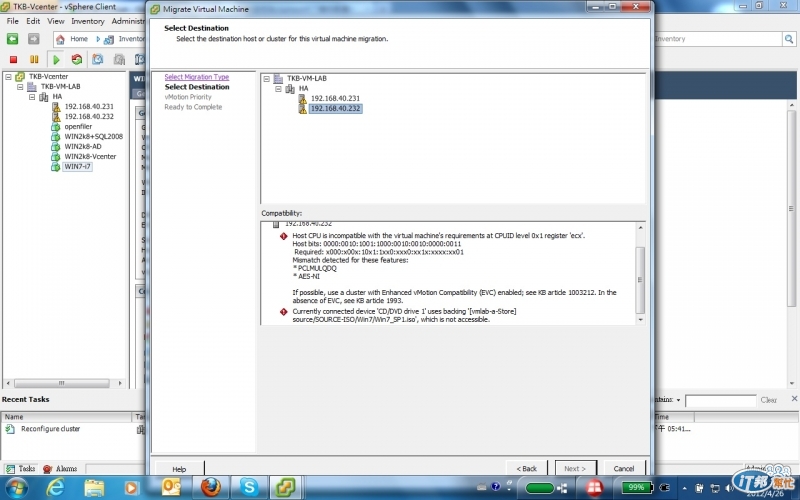This screenshot has width=800, height=500.
Task: Choose destination host 192.168.40.232 in wizard
Action: pos(335,109)
